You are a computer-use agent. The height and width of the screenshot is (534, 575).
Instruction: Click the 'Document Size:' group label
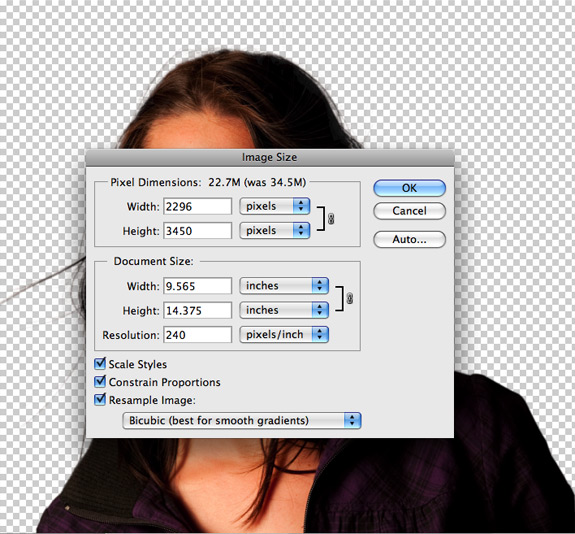[x=153, y=261]
